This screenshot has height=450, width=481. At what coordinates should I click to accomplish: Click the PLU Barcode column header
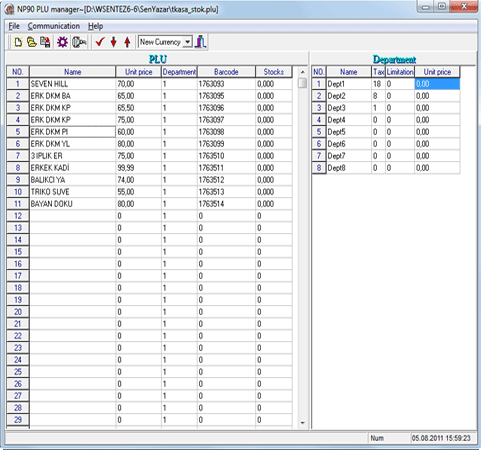(226, 72)
